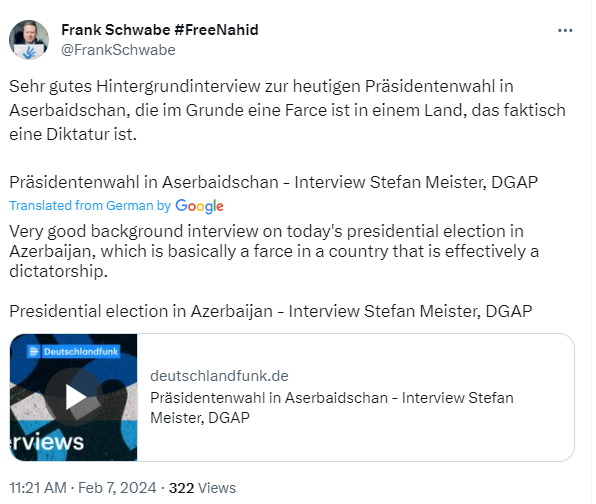Image resolution: width=596 pixels, height=504 pixels.
Task: Open the Frank Schwabe #FreeNahid display name
Action: [x=160, y=30]
